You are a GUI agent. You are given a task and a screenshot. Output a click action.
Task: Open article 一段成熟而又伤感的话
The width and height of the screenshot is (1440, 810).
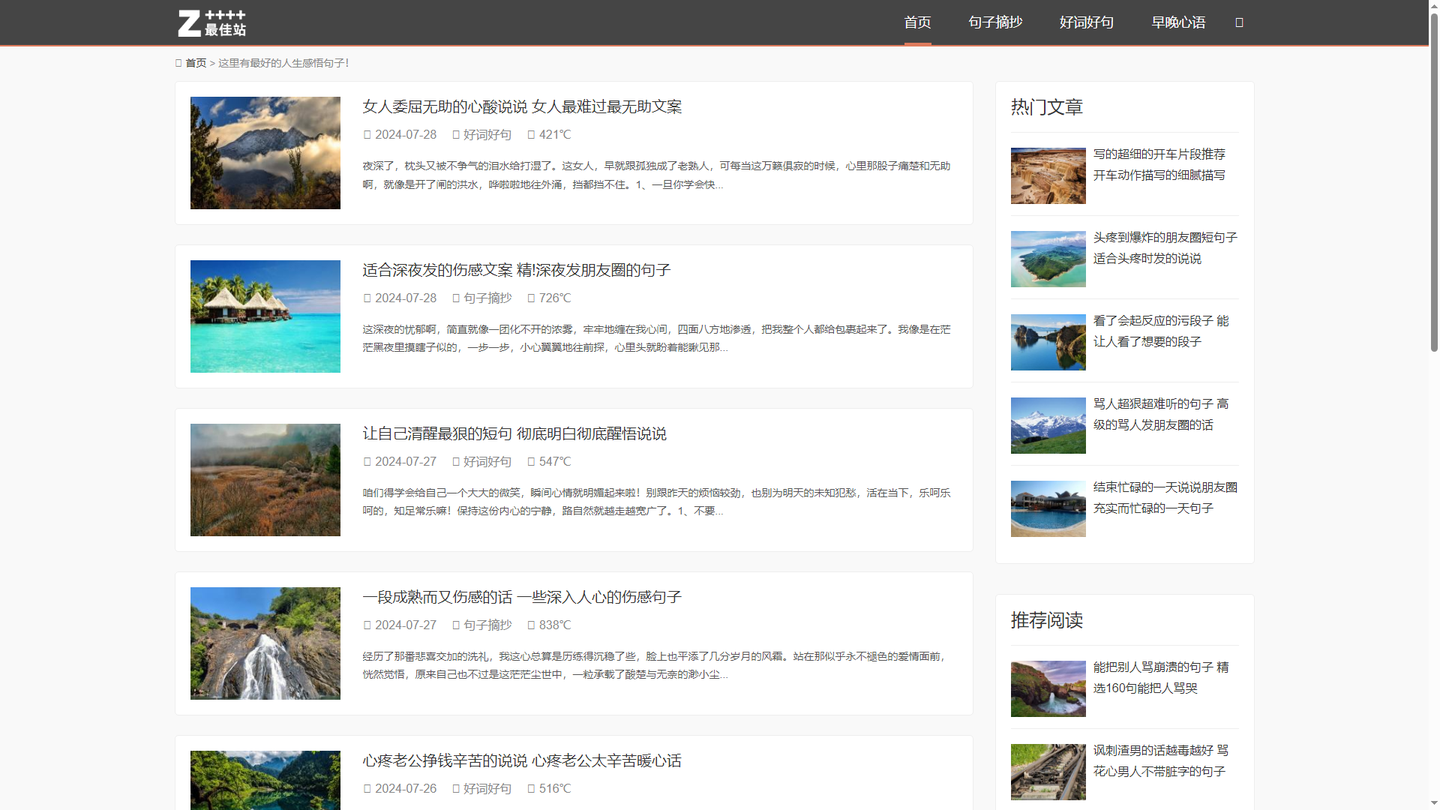click(522, 597)
